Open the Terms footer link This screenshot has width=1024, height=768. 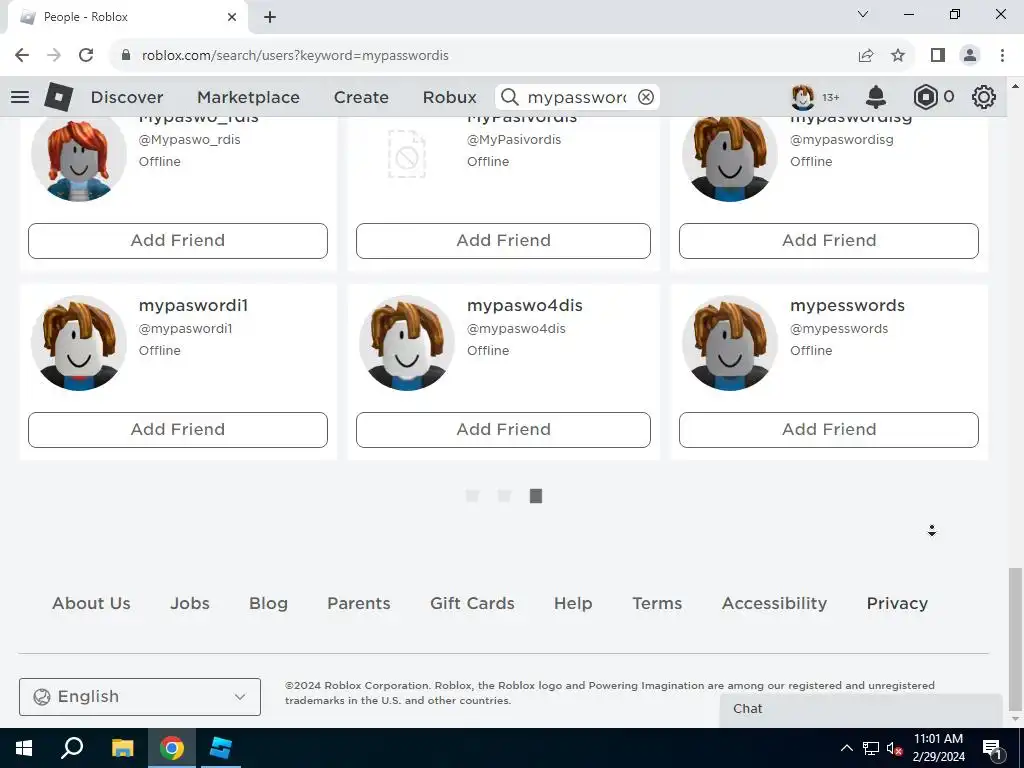(x=657, y=603)
